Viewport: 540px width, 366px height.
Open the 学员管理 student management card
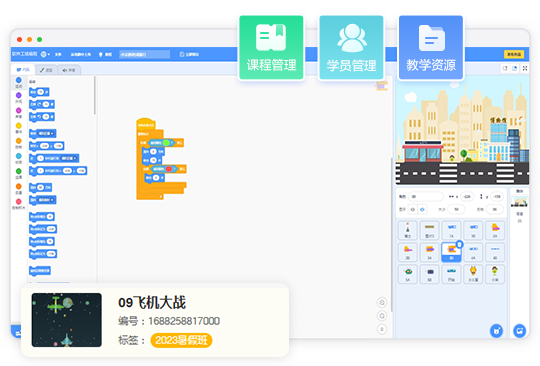(x=351, y=48)
